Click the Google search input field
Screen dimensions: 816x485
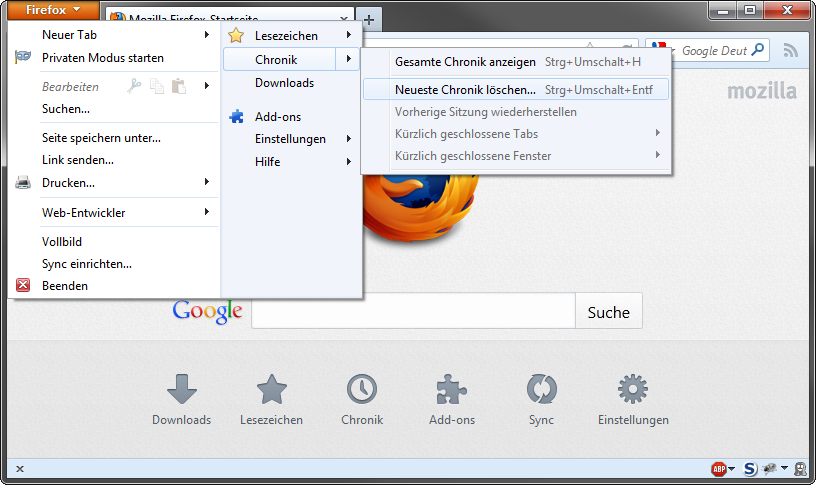tap(413, 311)
